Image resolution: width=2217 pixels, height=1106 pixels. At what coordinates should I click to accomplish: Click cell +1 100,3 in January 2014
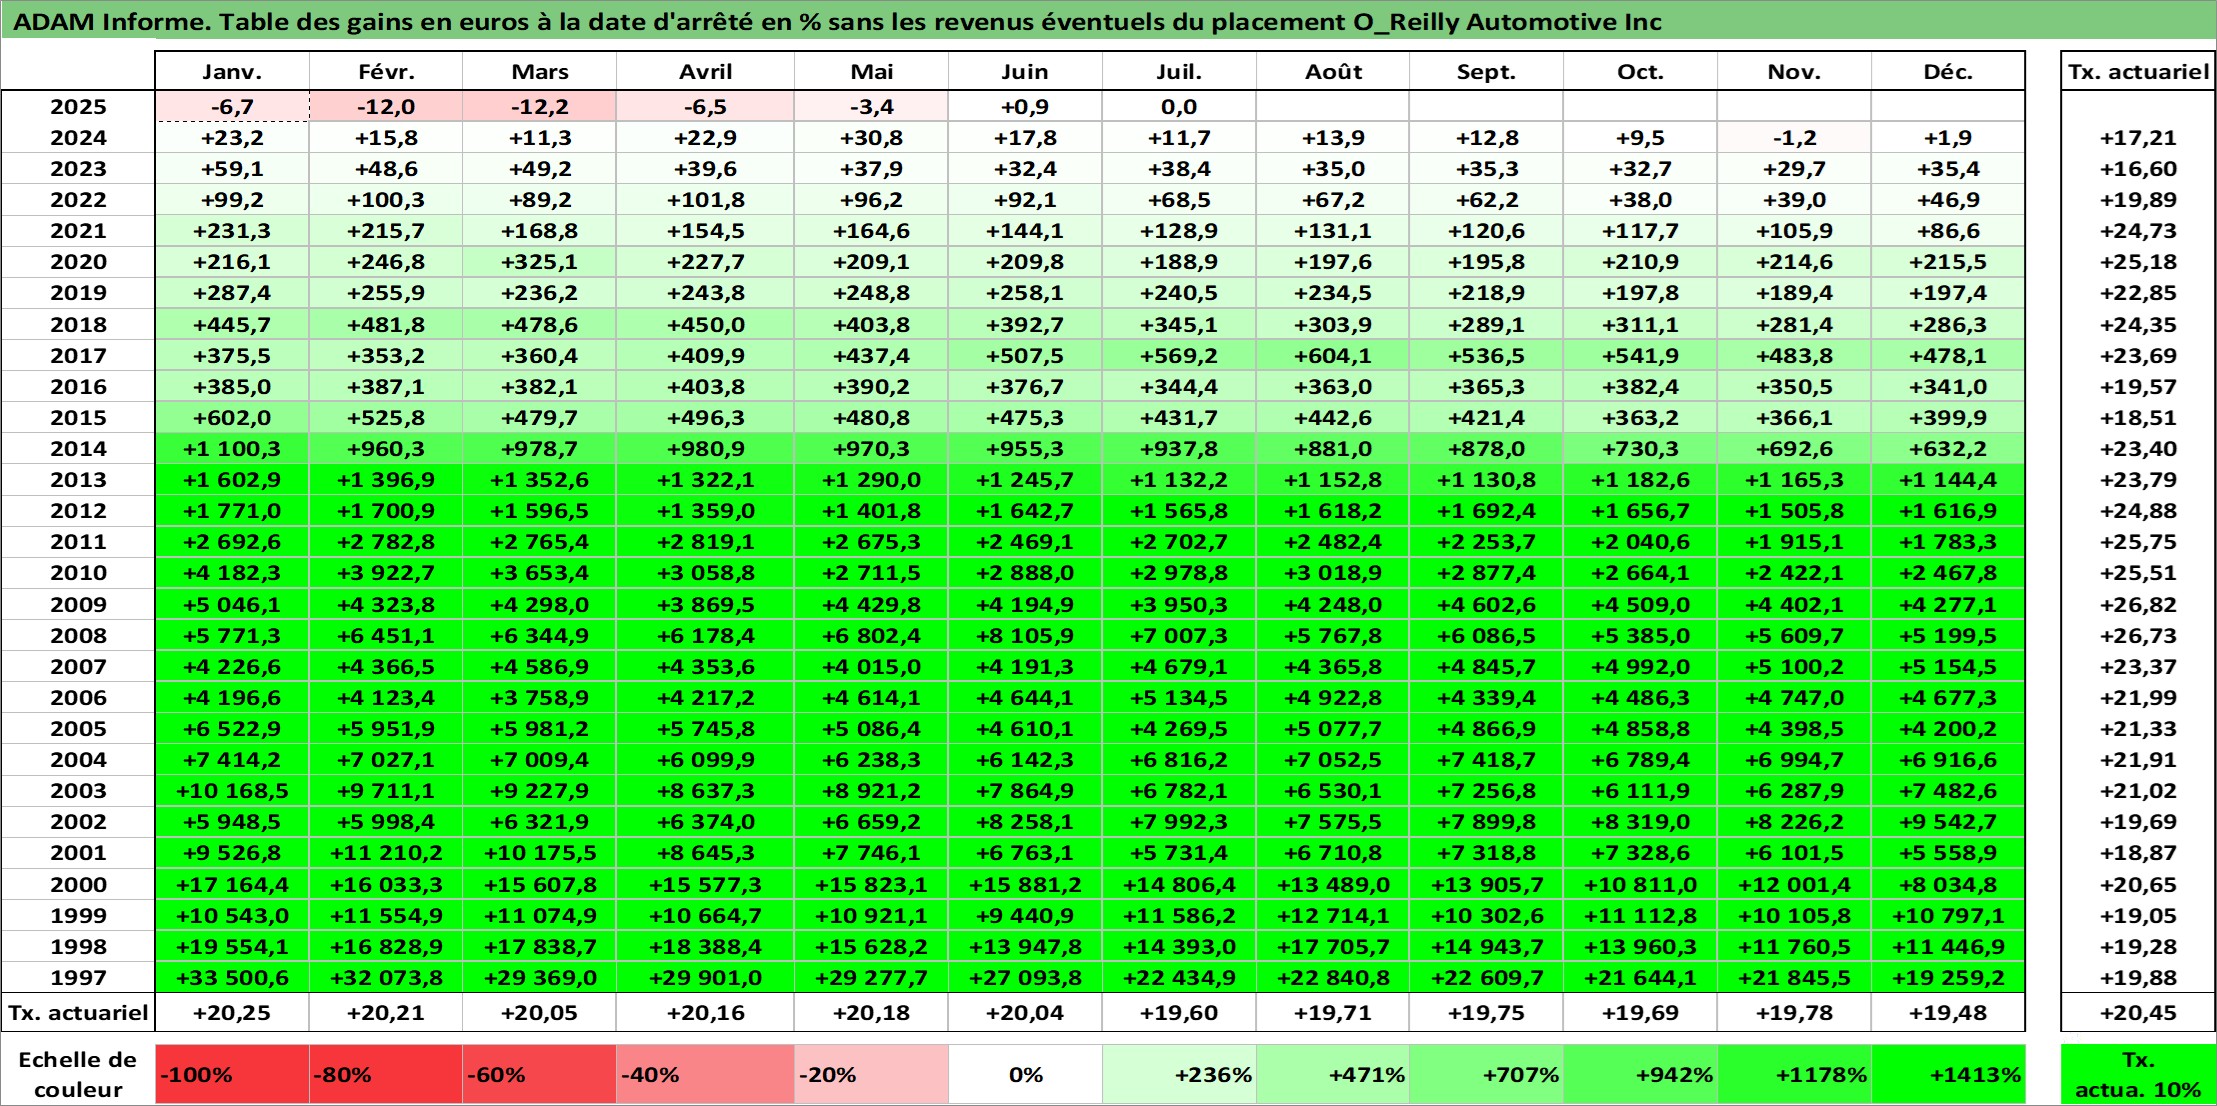click(x=232, y=449)
